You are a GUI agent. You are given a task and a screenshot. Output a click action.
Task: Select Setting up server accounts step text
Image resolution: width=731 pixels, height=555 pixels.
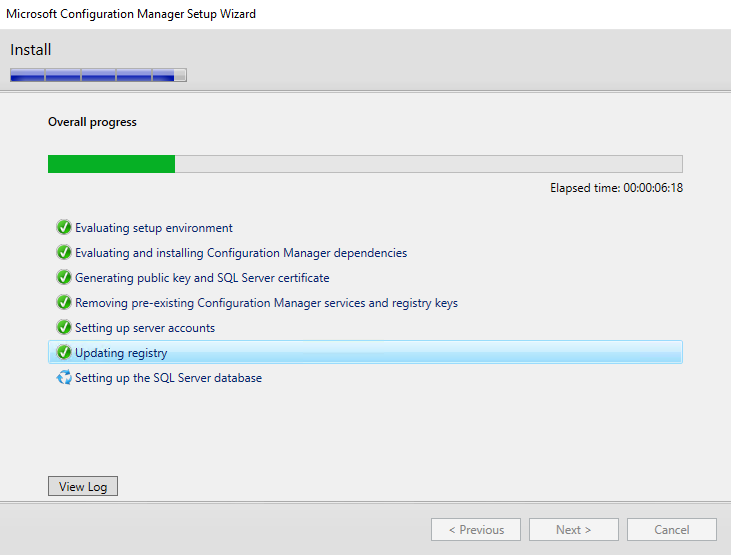pyautogui.click(x=145, y=328)
